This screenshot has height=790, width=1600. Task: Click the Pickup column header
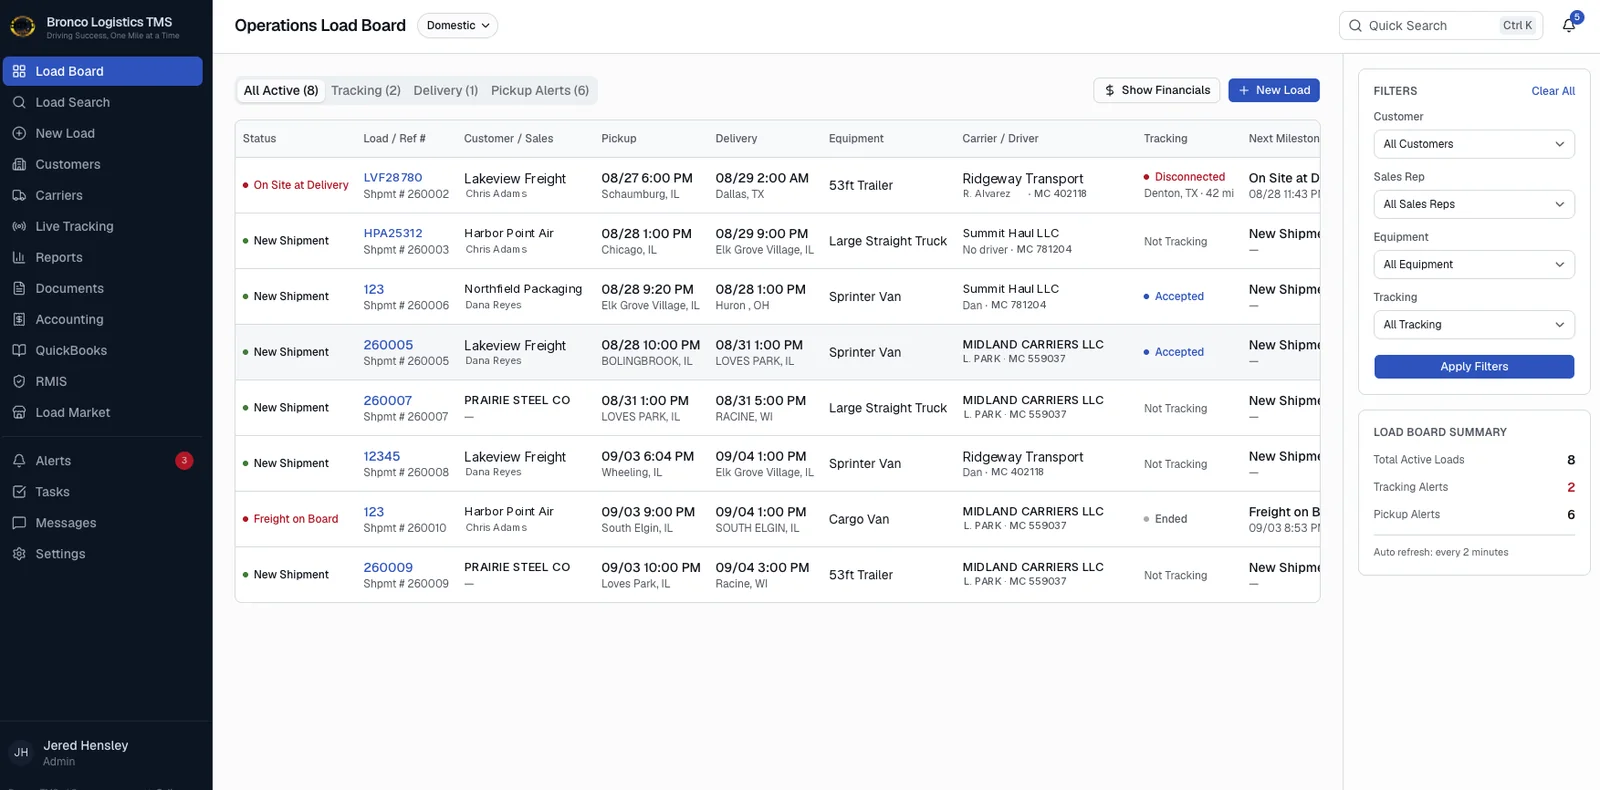pyautogui.click(x=619, y=139)
